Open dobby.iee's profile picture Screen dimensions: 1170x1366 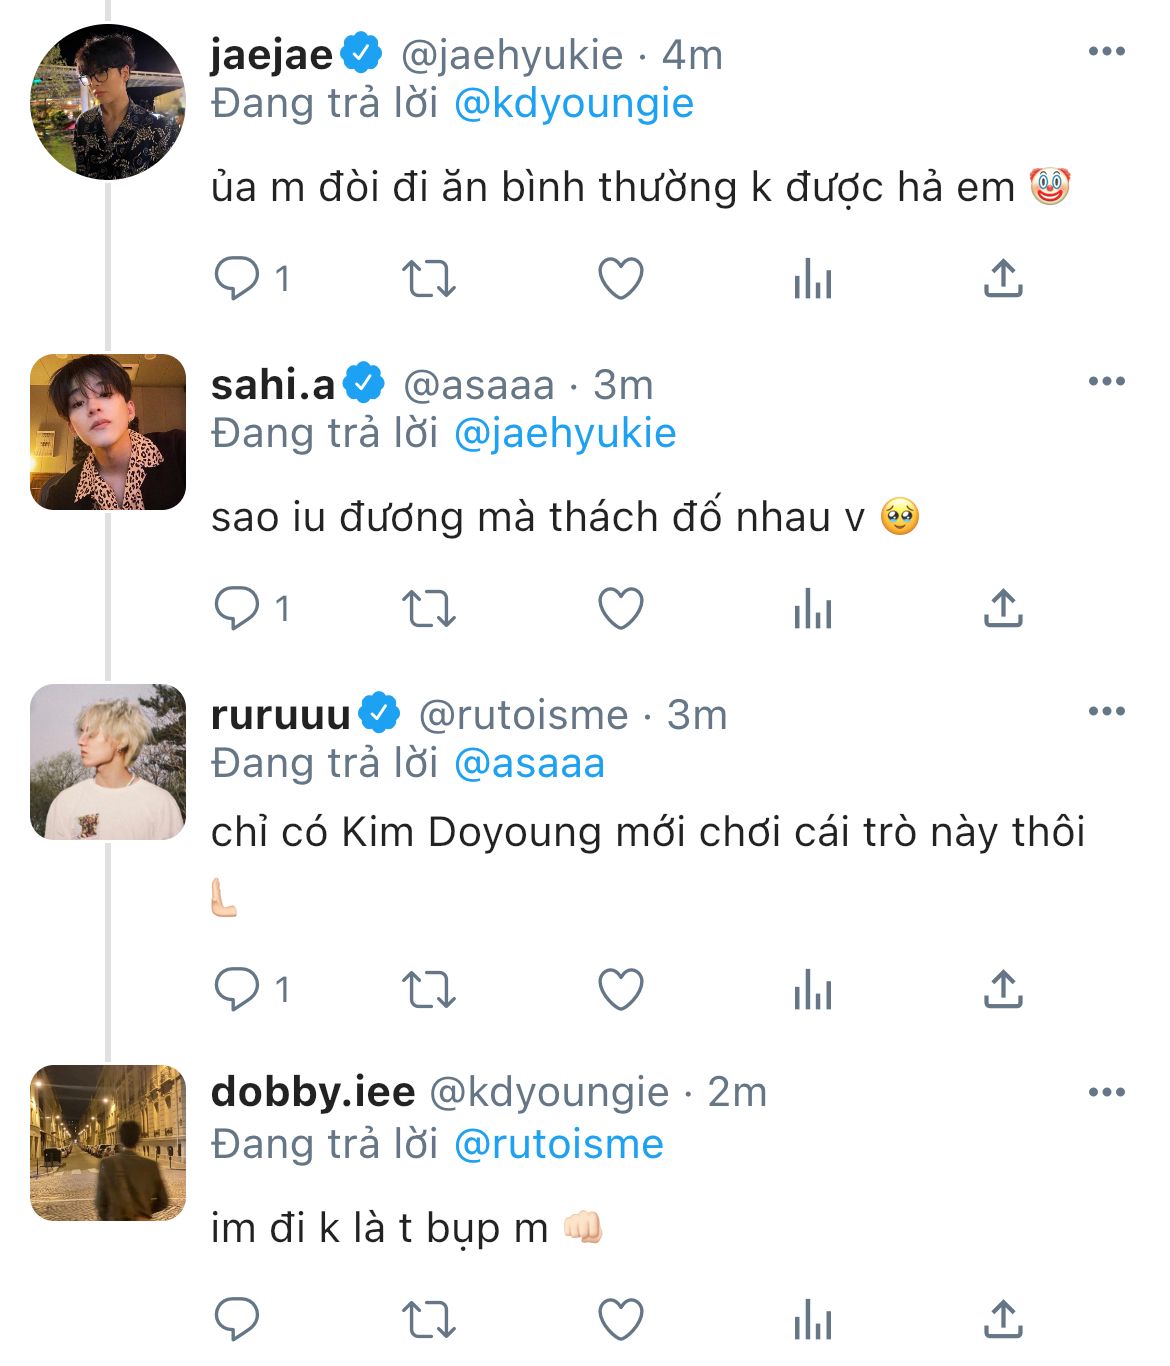coord(108,1143)
